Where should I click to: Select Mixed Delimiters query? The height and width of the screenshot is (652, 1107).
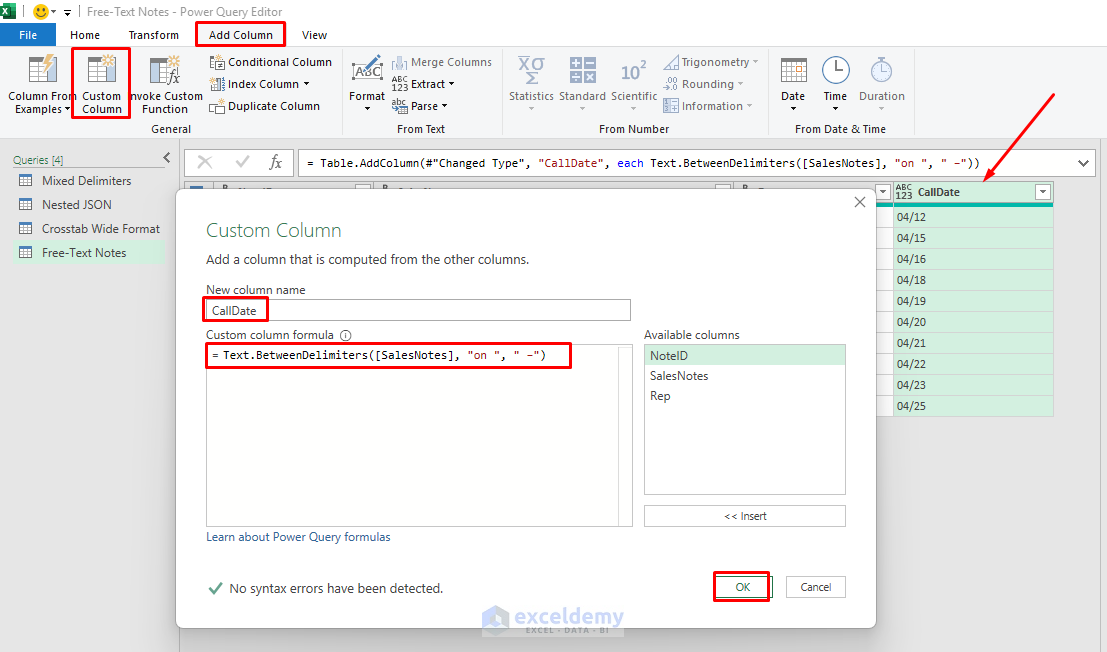86,181
